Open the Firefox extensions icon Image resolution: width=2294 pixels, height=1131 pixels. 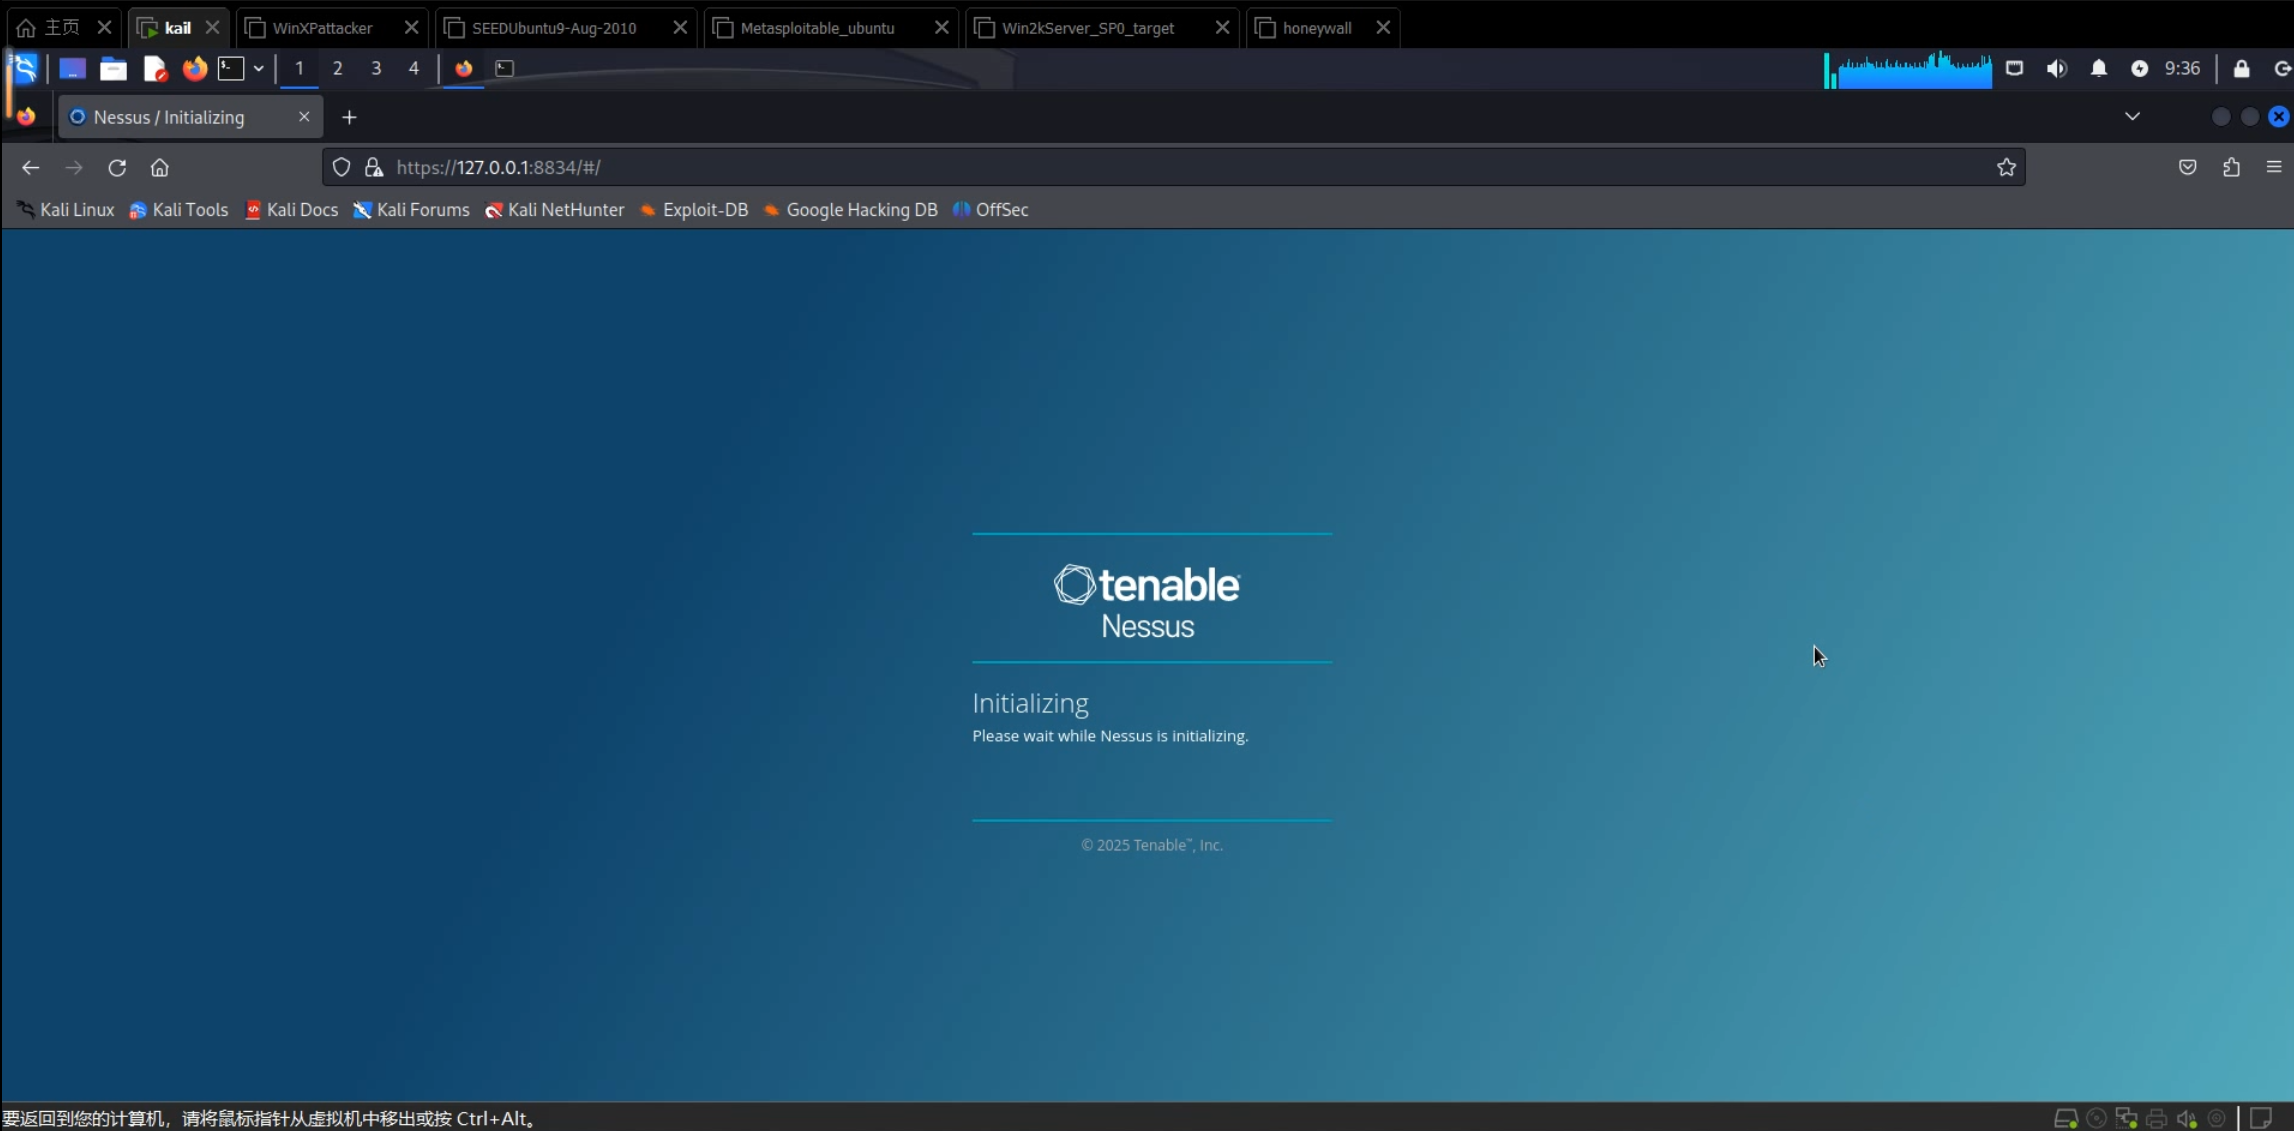click(x=2231, y=168)
